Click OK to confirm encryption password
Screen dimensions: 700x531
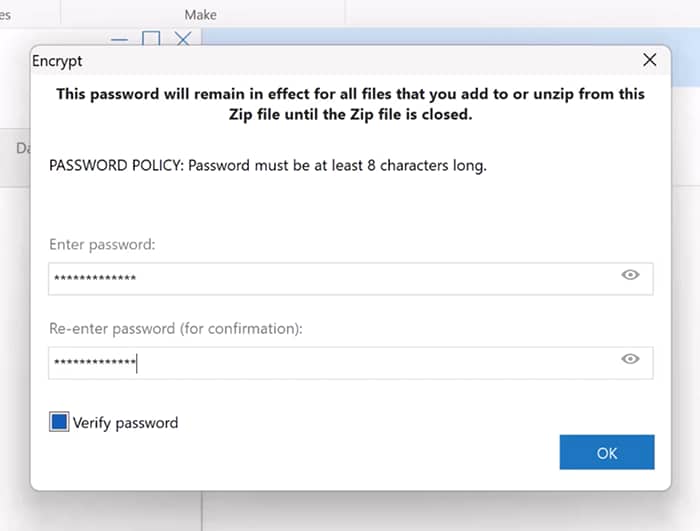[607, 452]
